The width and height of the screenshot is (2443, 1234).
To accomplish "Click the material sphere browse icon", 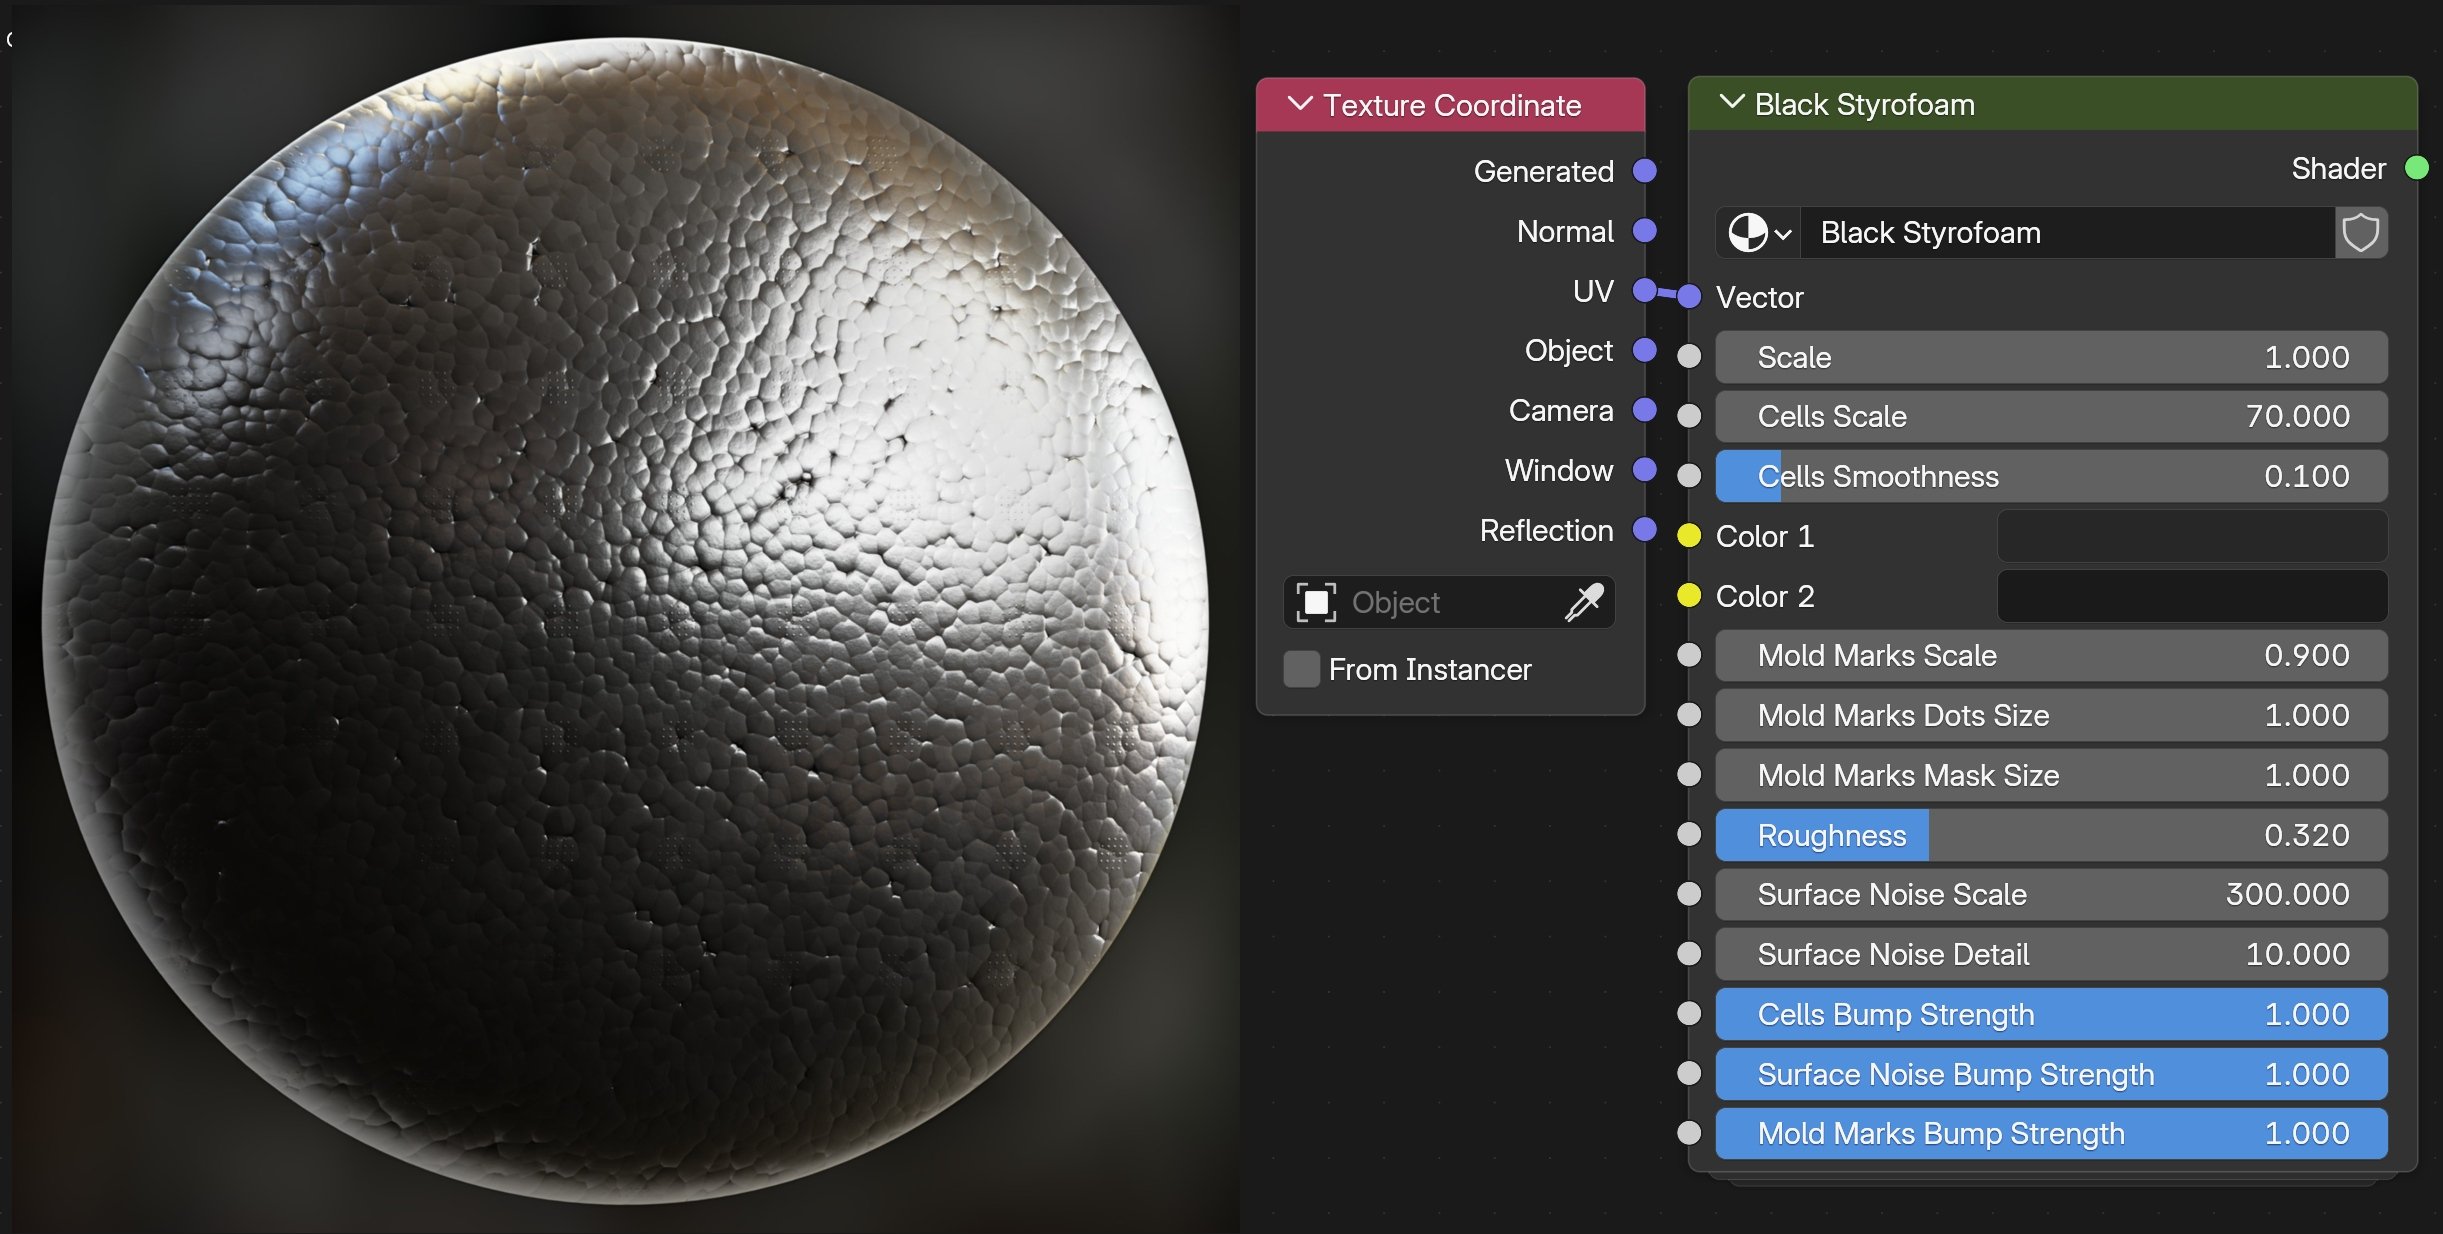I will [1747, 233].
